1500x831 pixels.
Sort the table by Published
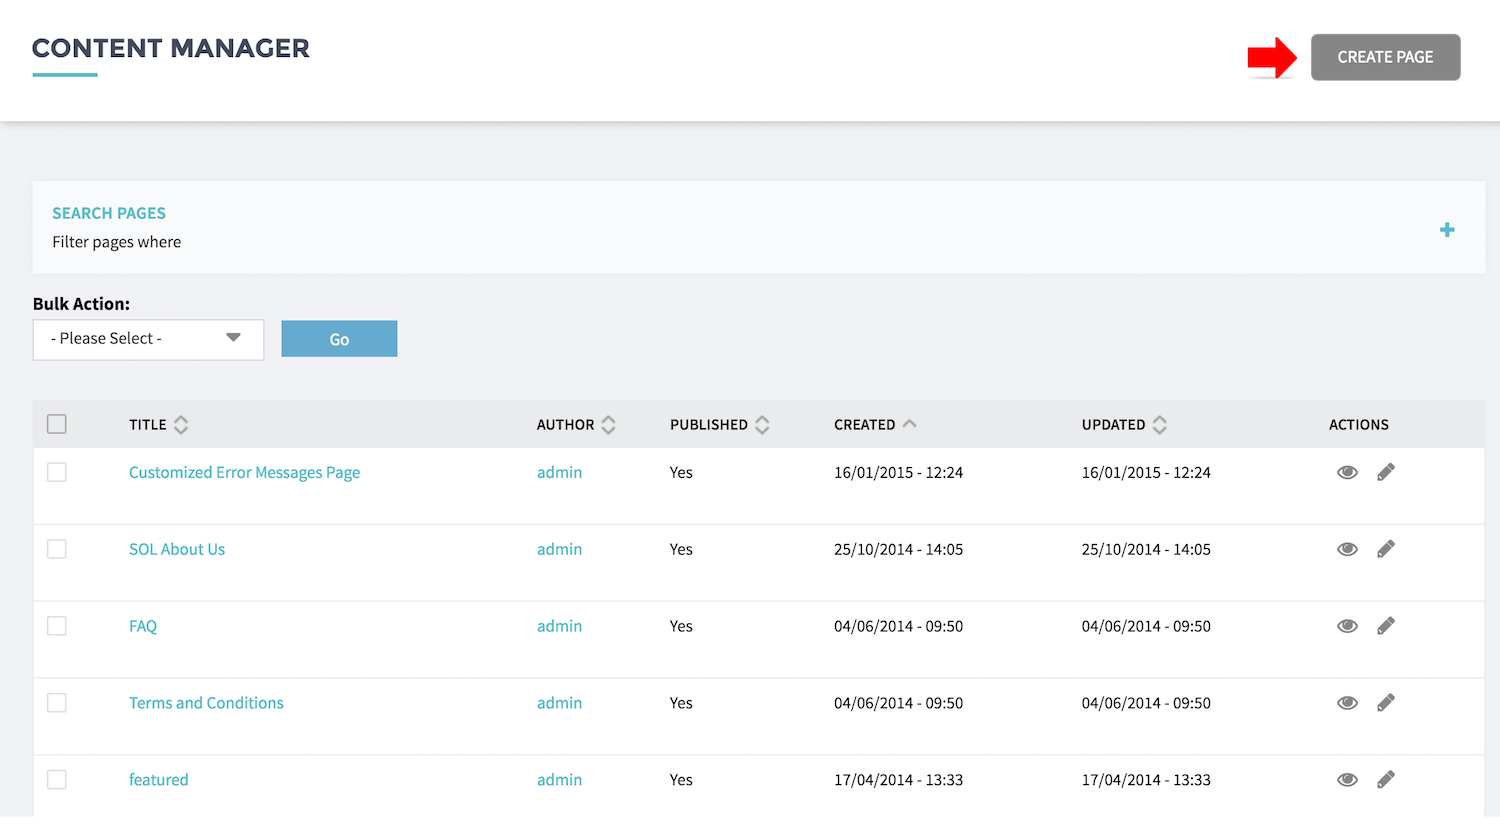pyautogui.click(x=719, y=425)
